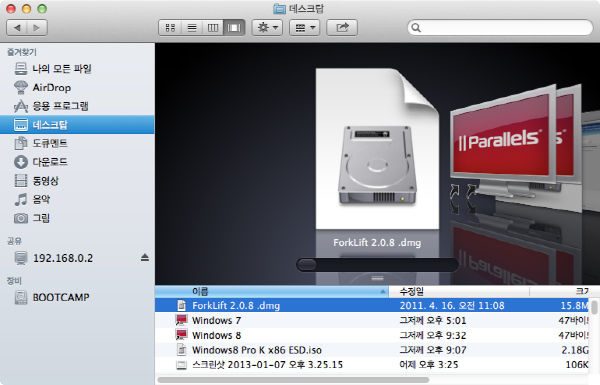
Task: Click the vertical scrollbar in file list
Action: pyautogui.click(x=594, y=307)
